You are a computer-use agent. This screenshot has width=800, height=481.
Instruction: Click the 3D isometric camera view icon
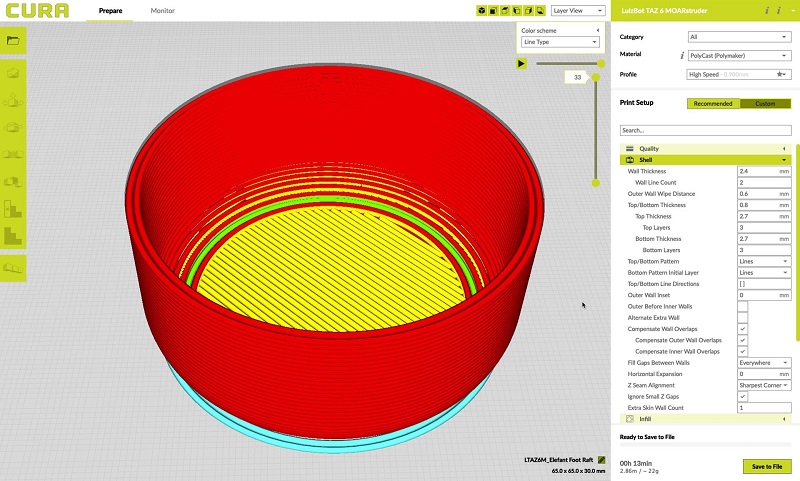coord(482,11)
